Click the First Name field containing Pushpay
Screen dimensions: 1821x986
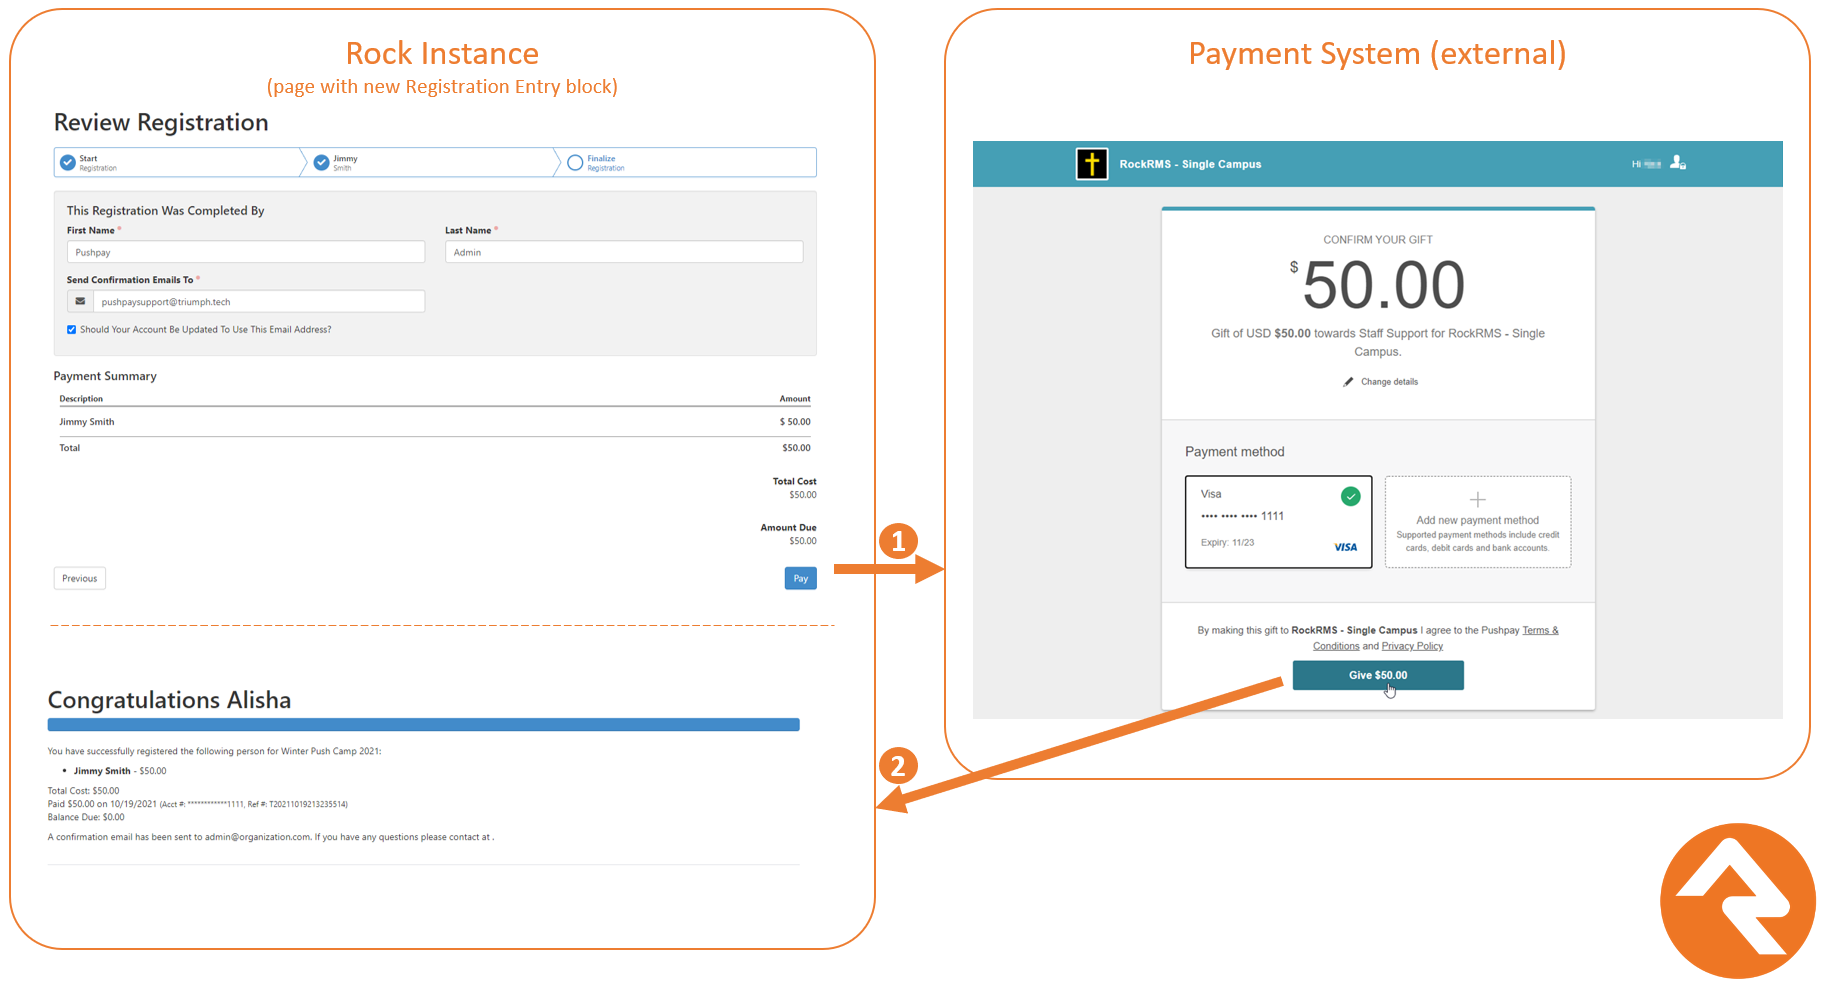pos(246,252)
